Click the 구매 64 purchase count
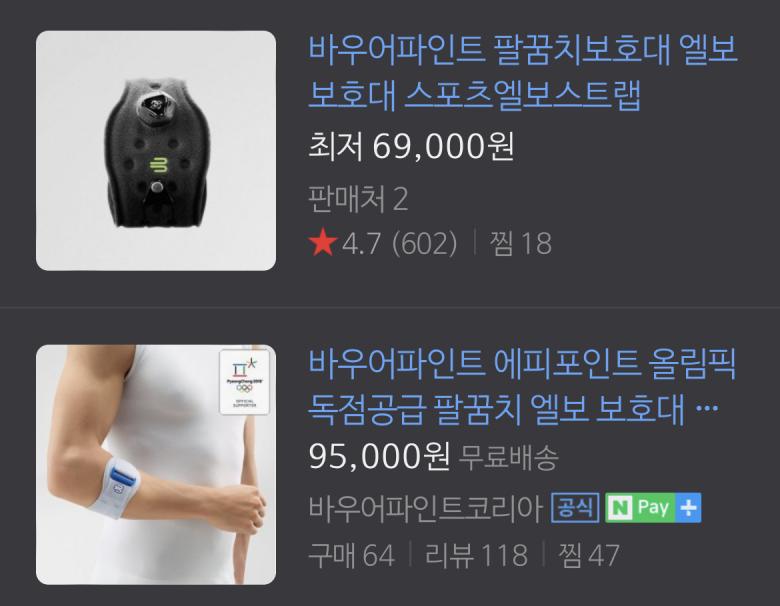 coord(352,555)
